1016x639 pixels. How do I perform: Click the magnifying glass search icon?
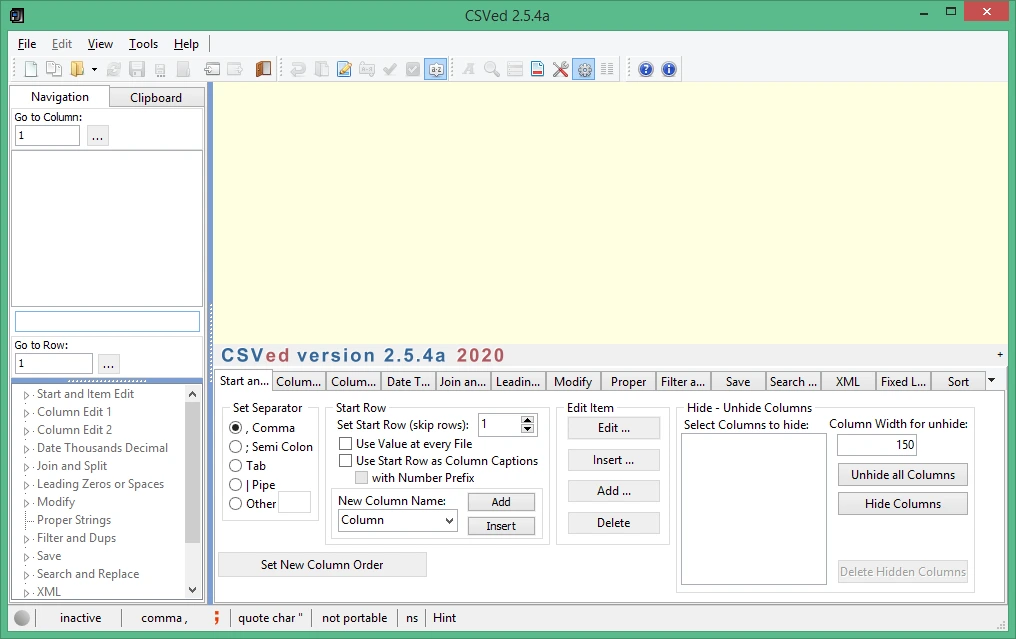492,69
